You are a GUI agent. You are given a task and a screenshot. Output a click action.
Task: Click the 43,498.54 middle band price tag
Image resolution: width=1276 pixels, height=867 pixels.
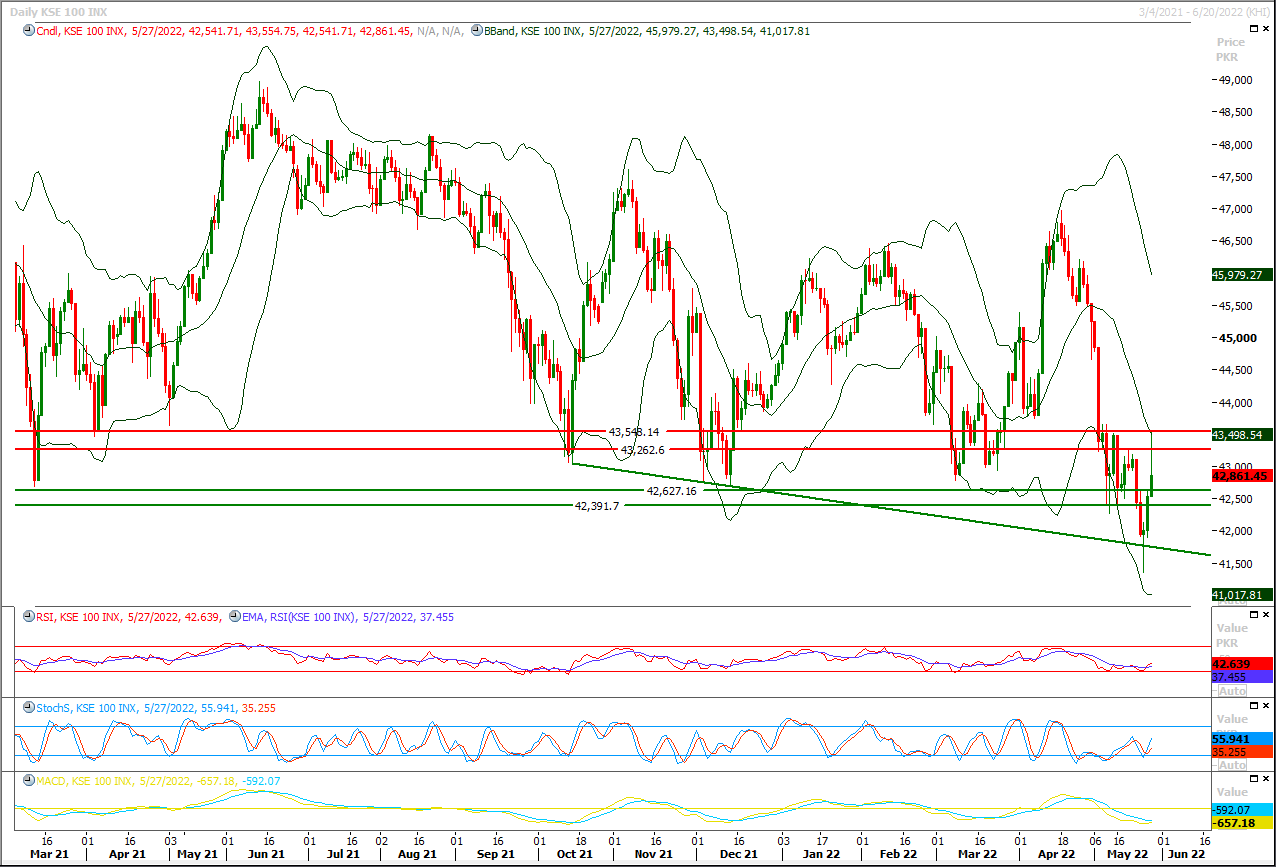click(x=1240, y=435)
